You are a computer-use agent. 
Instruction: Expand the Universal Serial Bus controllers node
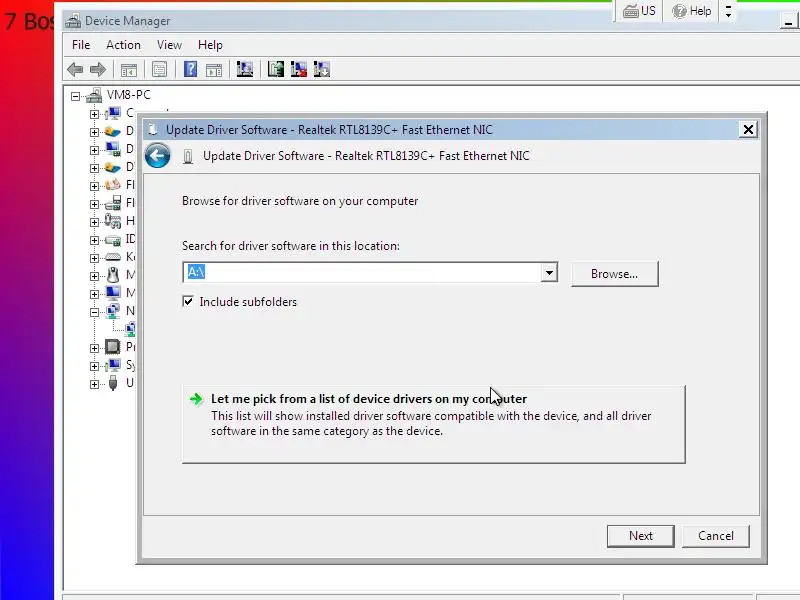(94, 384)
